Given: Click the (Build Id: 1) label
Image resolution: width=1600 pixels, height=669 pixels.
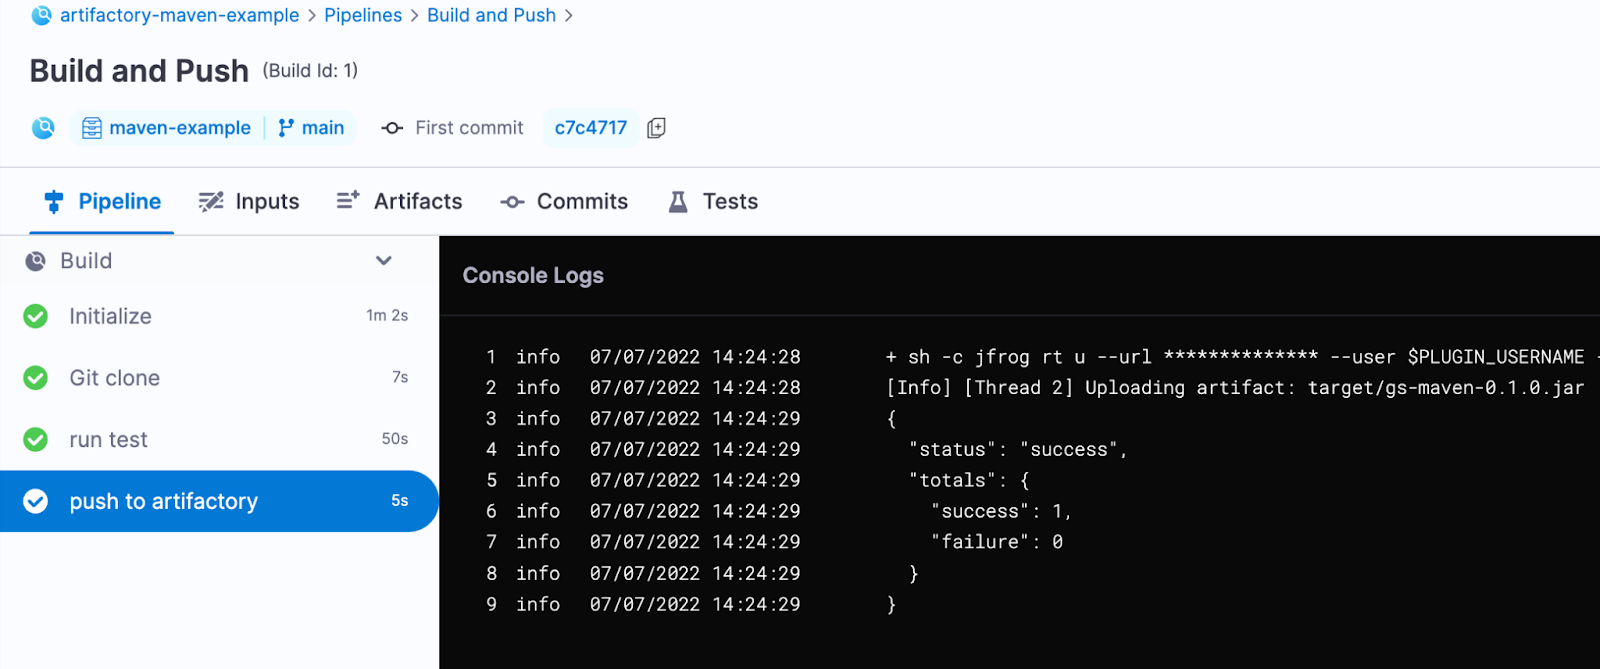Looking at the screenshot, I should [310, 71].
